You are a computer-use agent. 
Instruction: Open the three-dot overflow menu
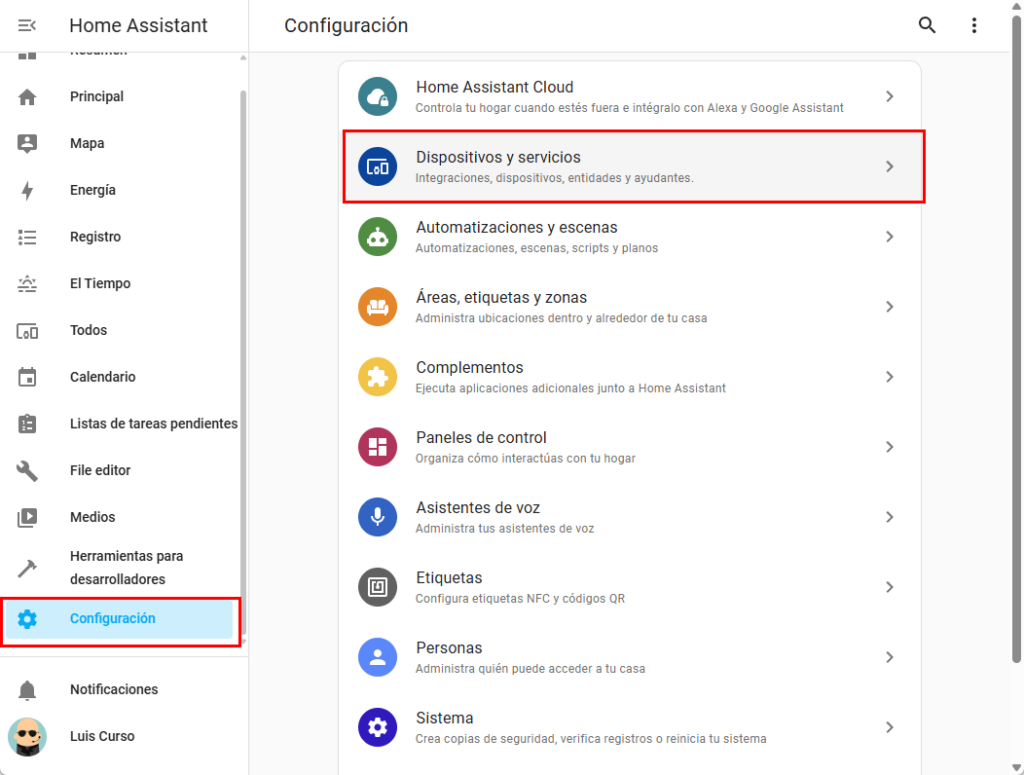click(x=974, y=26)
